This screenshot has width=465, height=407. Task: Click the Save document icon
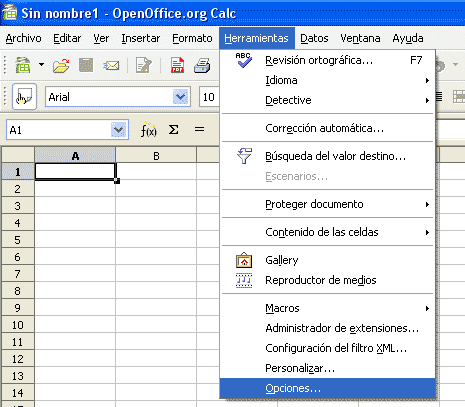click(x=86, y=65)
